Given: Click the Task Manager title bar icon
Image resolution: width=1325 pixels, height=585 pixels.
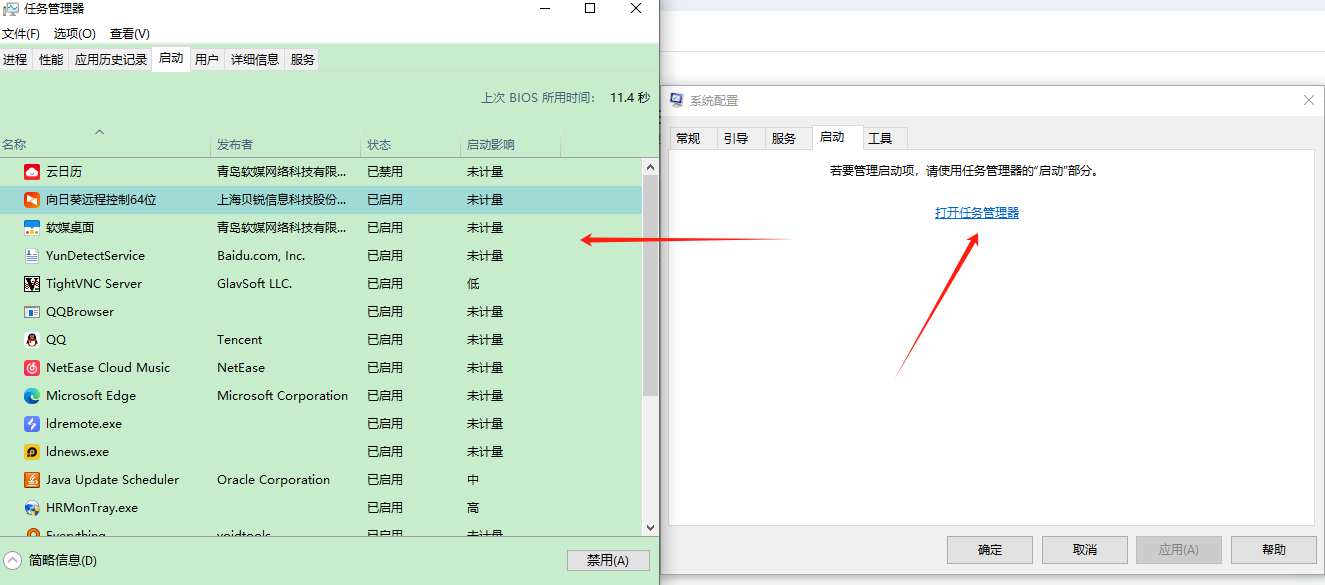Looking at the screenshot, I should 11,9.
